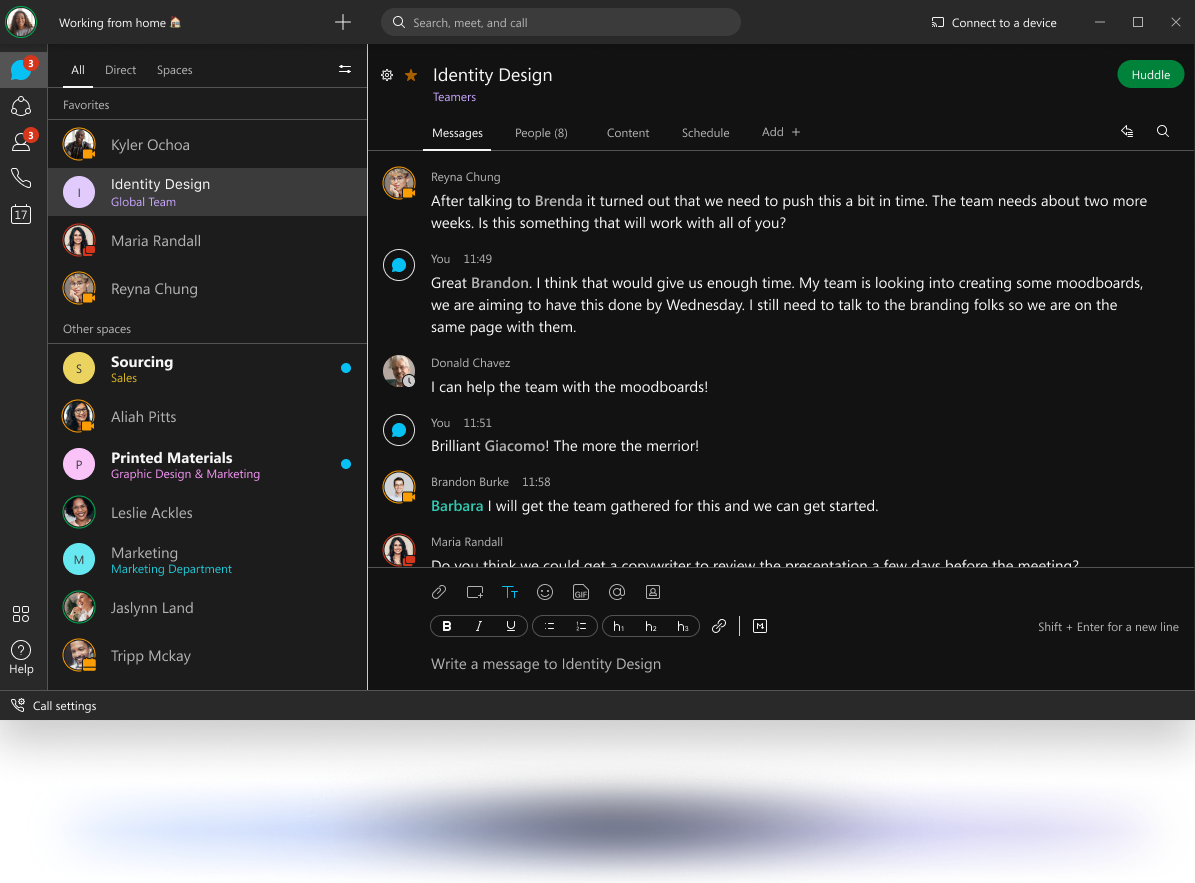The width and height of the screenshot is (1195, 883).
Task: Open the Meetings calendar icon
Action: (x=21, y=214)
